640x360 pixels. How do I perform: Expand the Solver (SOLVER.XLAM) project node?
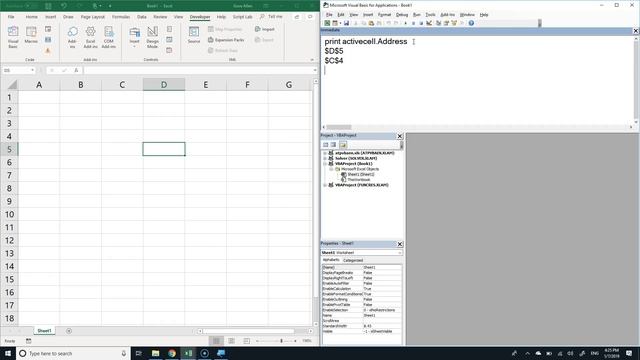coord(325,158)
